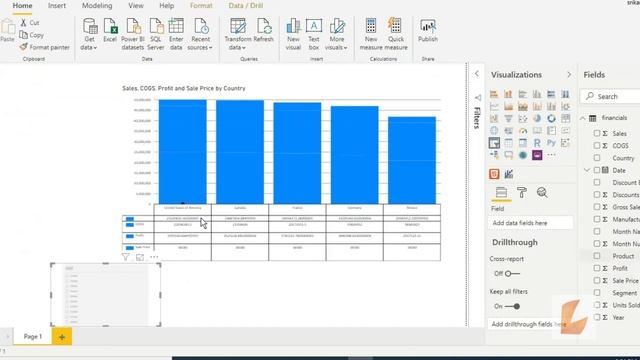Select the Card visual
640x360 pixels.
[537, 131]
